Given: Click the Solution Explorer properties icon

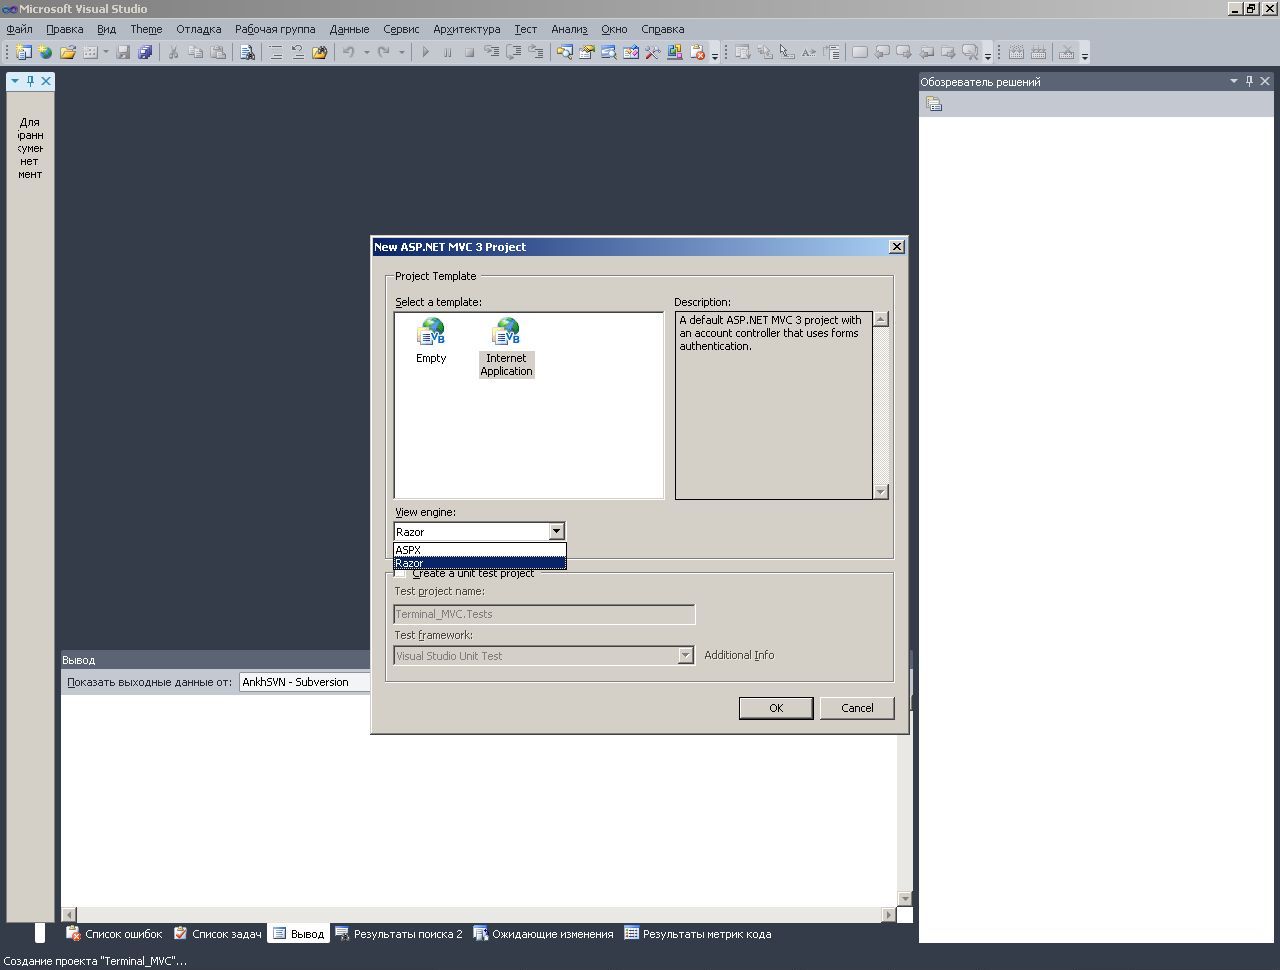Looking at the screenshot, I should click(x=934, y=104).
